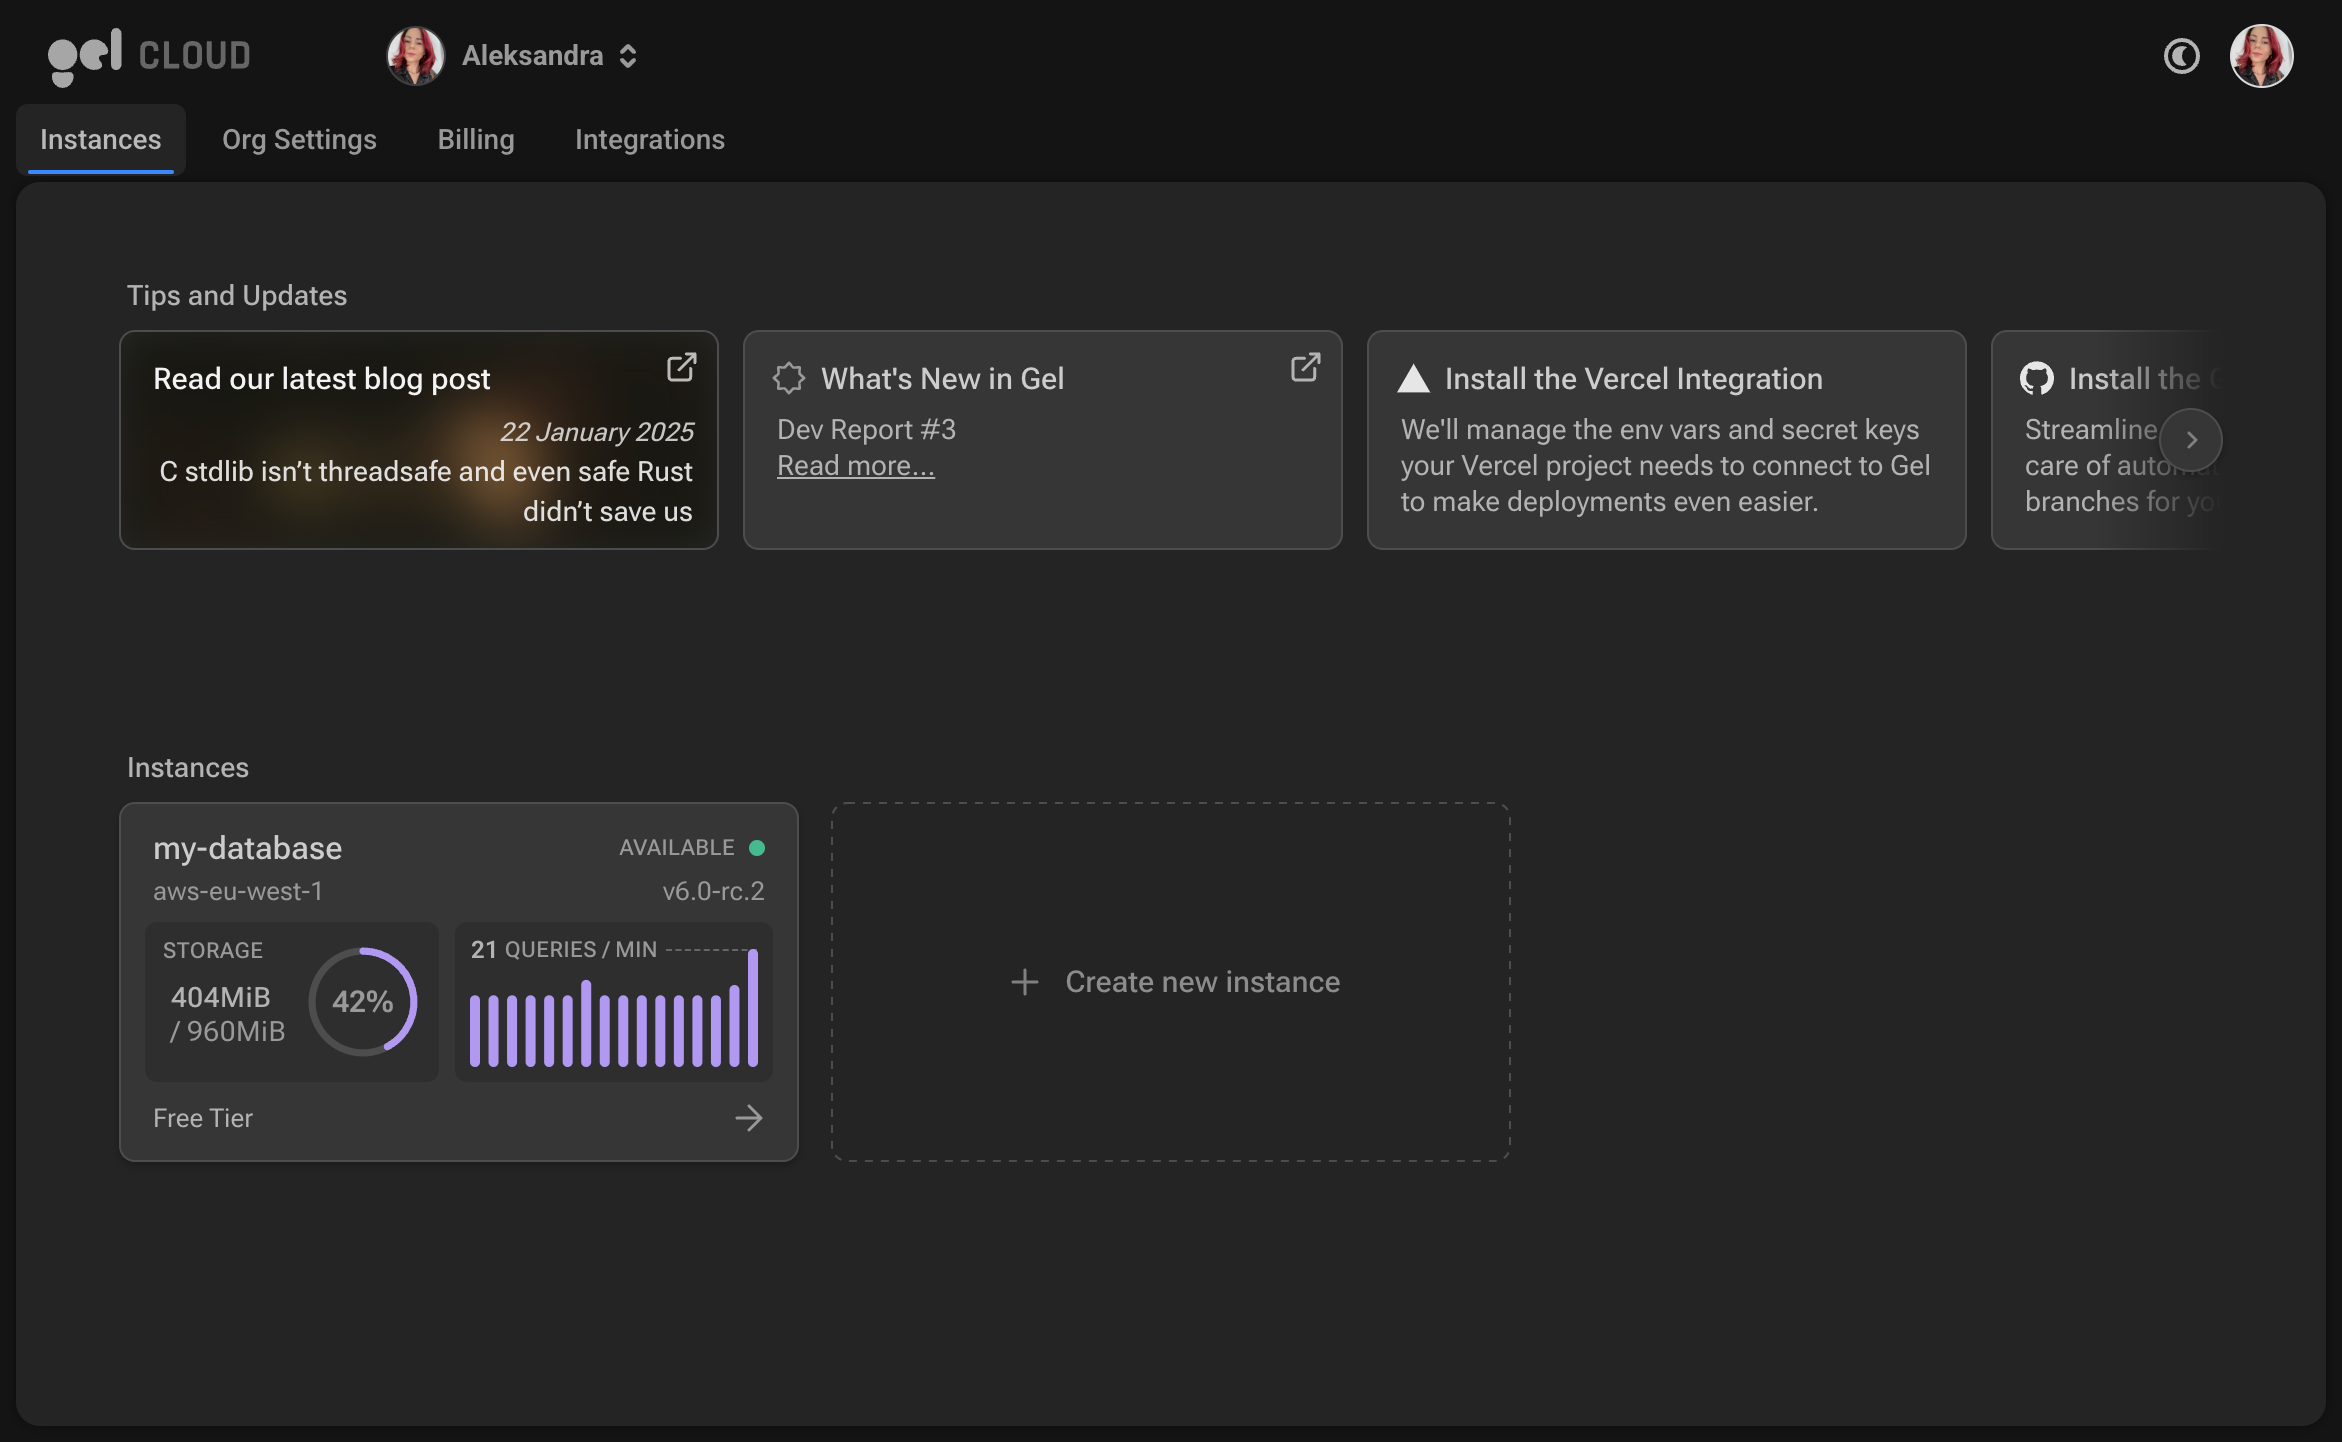Click the Create new instance button
The image size is (2342, 1442).
coord(1171,982)
